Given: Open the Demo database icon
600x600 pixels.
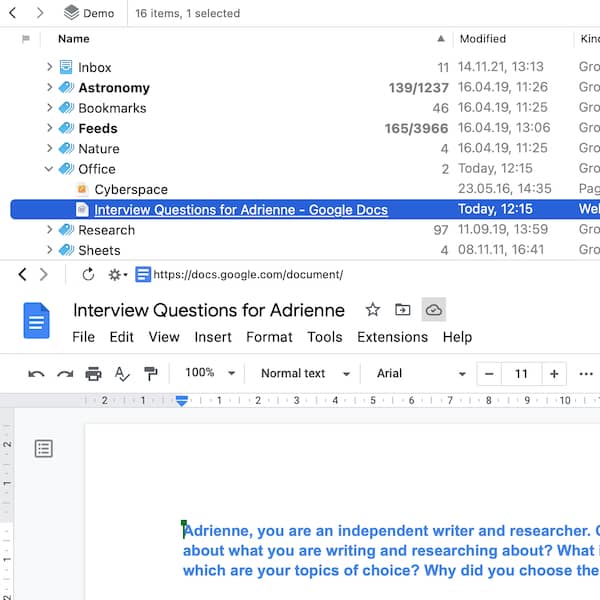Looking at the screenshot, I should 72,13.
